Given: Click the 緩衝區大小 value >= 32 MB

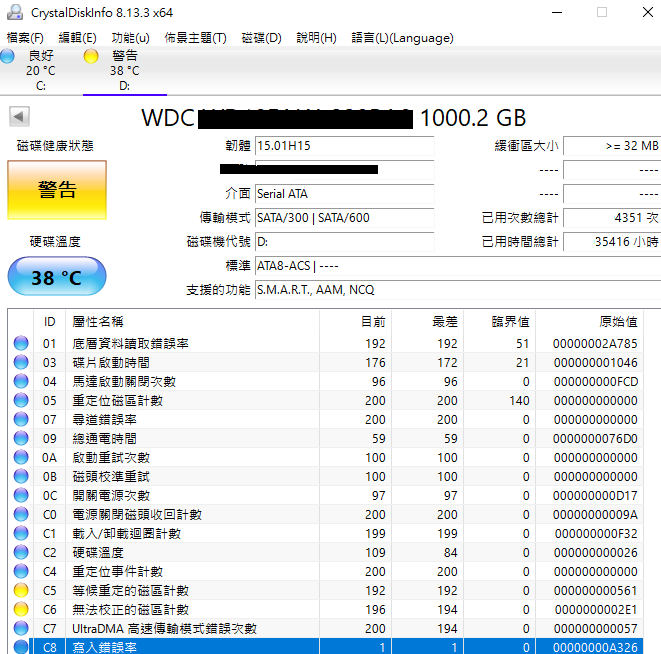Looking at the screenshot, I should tap(612, 146).
